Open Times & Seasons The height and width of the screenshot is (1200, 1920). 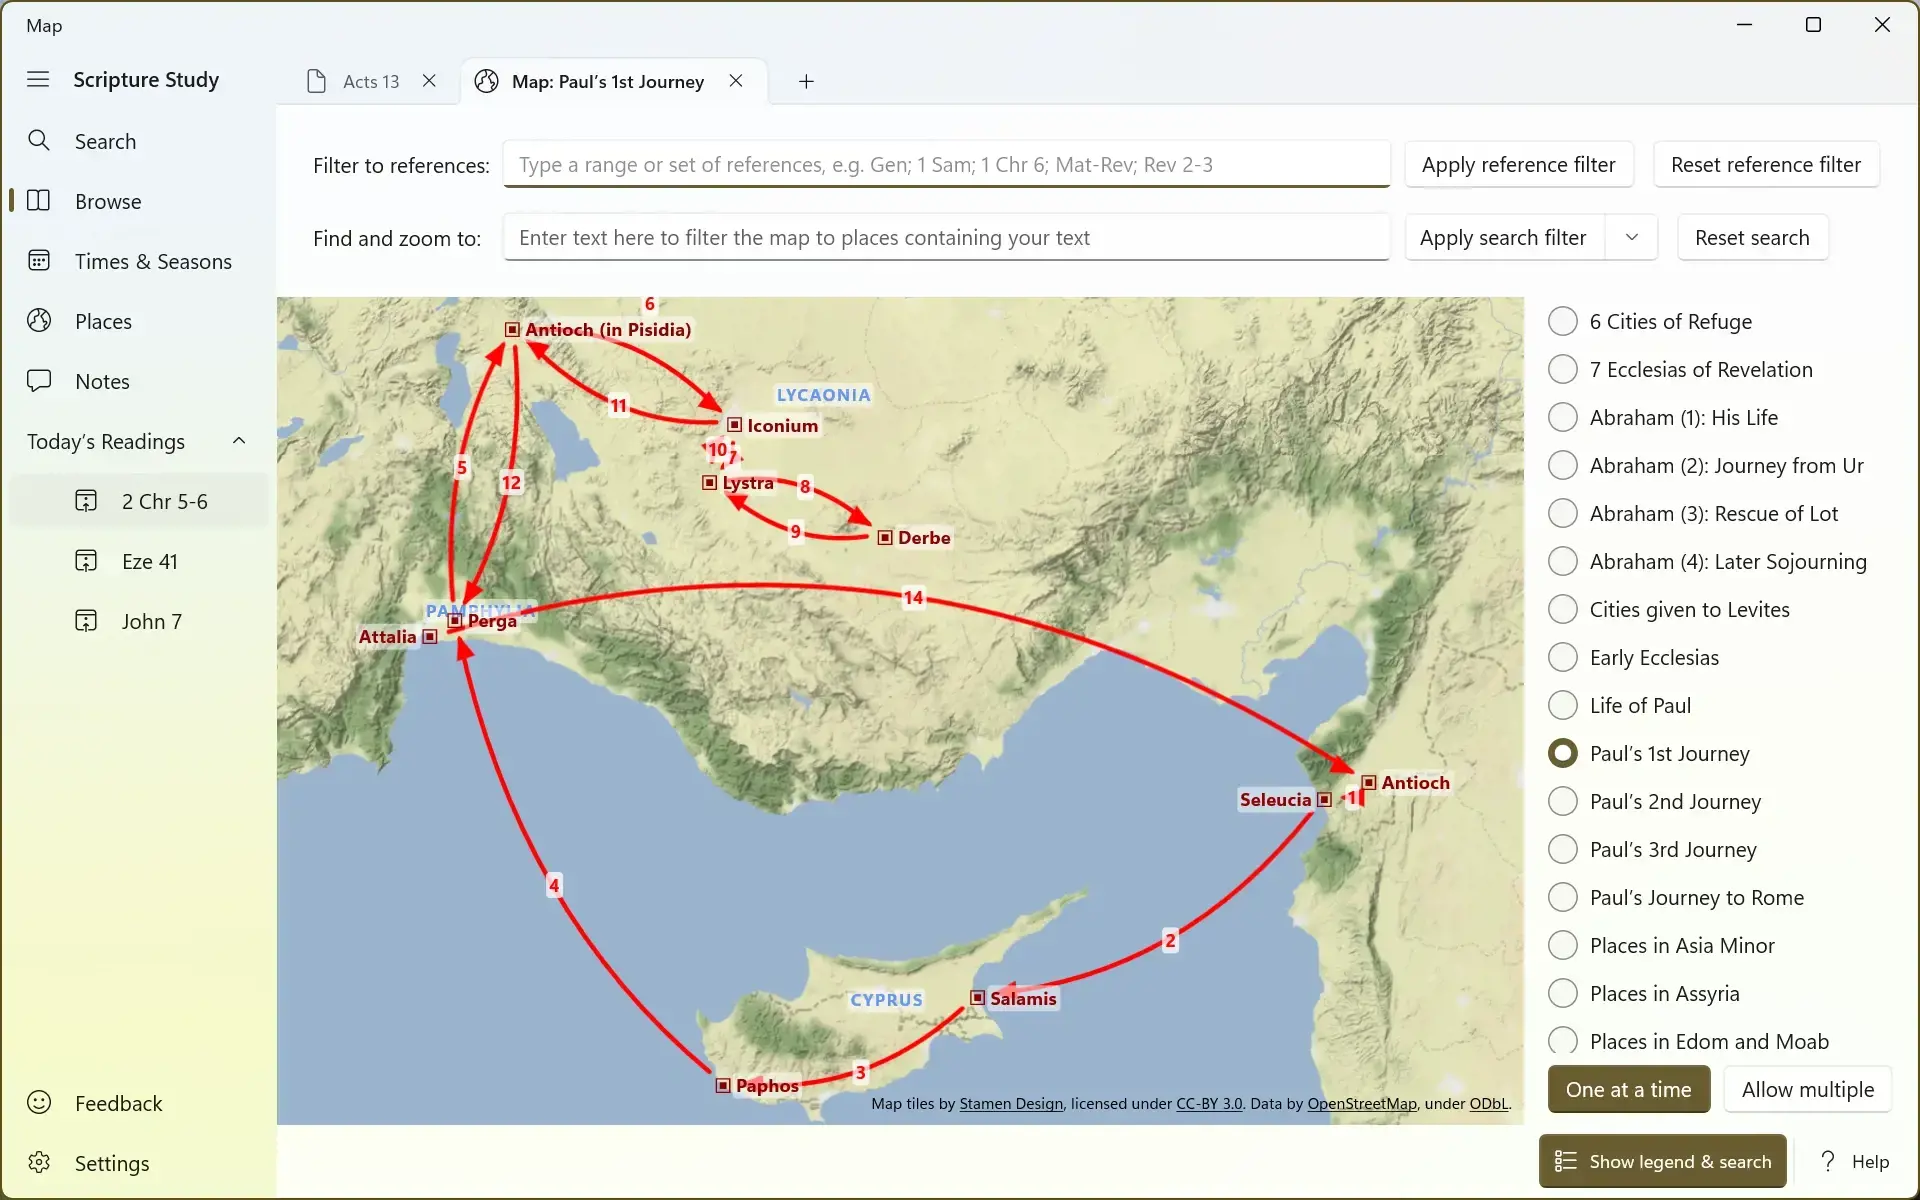tap(38, 261)
